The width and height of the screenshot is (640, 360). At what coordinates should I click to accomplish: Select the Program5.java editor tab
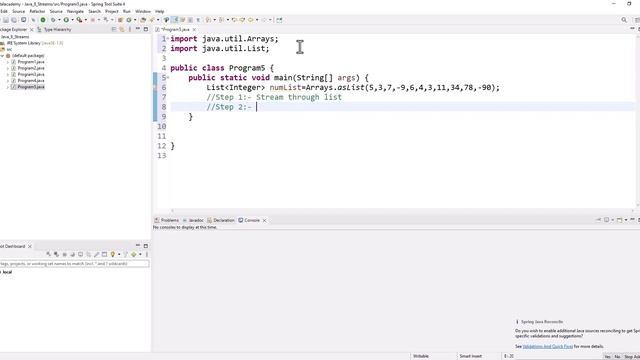point(176,29)
